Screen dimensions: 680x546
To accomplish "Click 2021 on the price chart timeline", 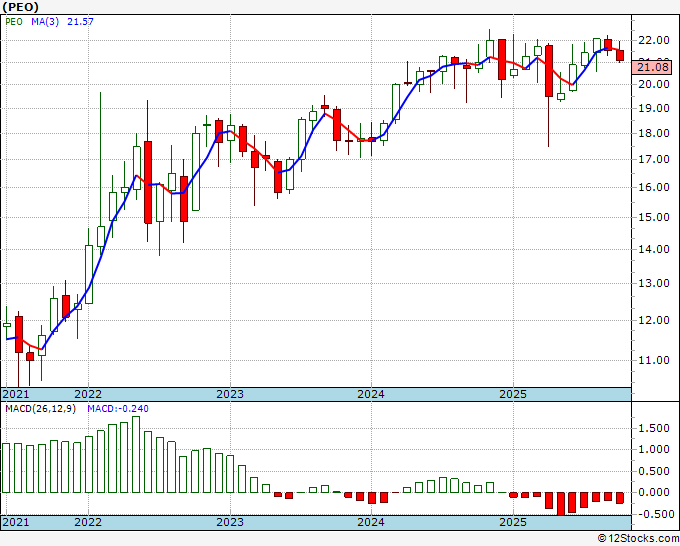I will (16, 394).
